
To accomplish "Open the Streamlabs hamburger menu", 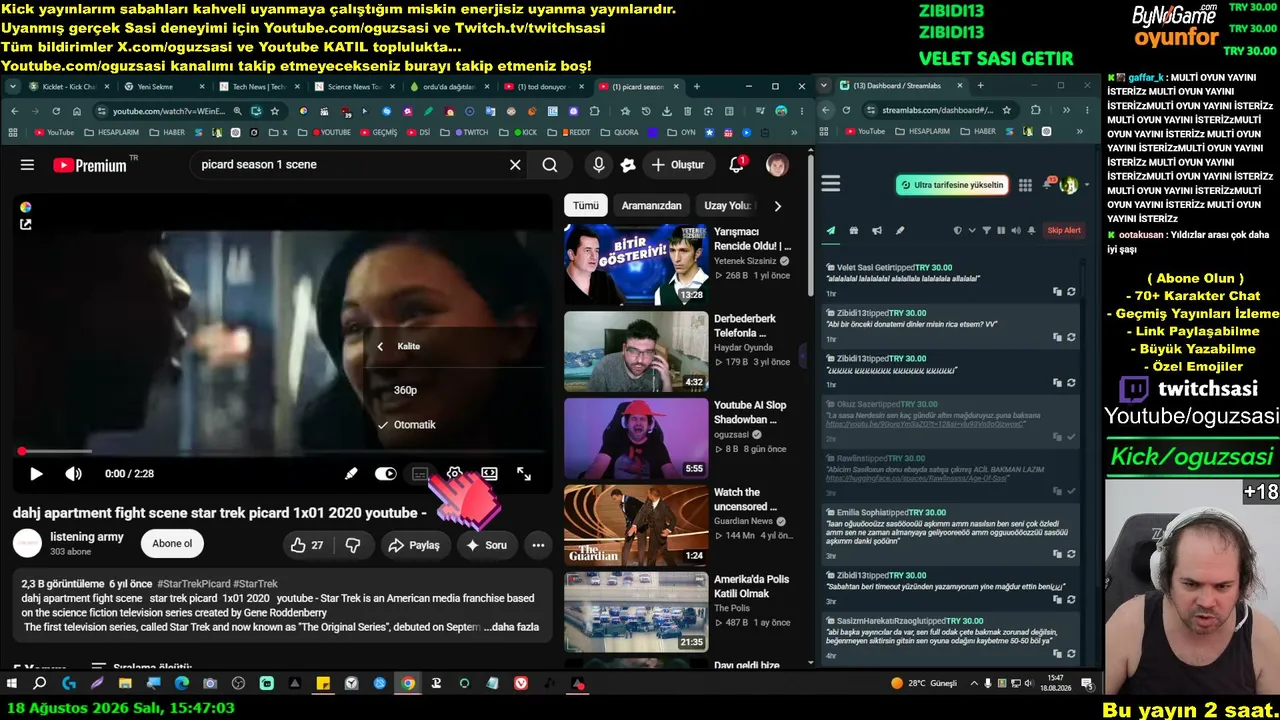I will (830, 183).
